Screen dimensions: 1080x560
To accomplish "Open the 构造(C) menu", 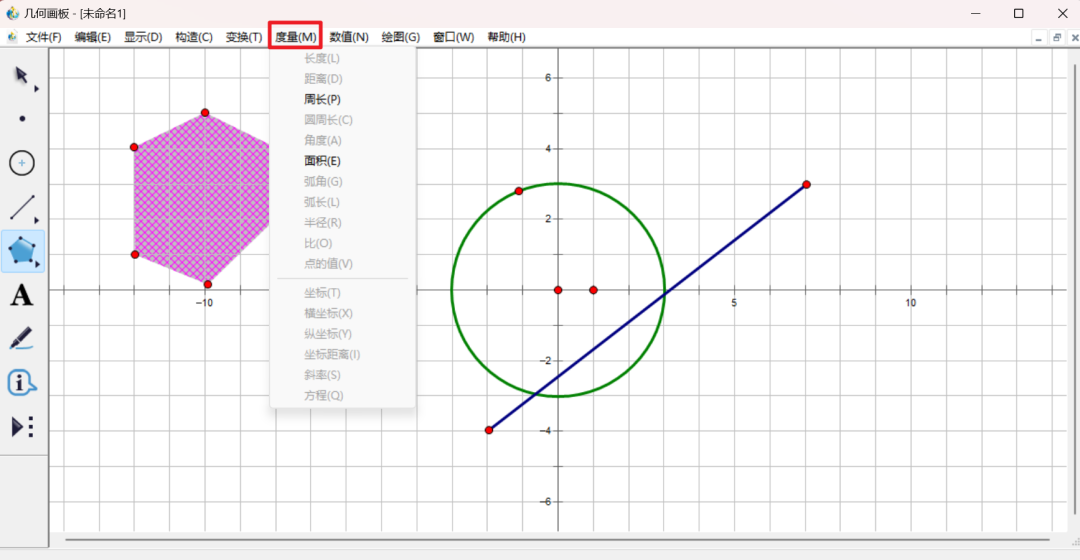I will coord(194,37).
